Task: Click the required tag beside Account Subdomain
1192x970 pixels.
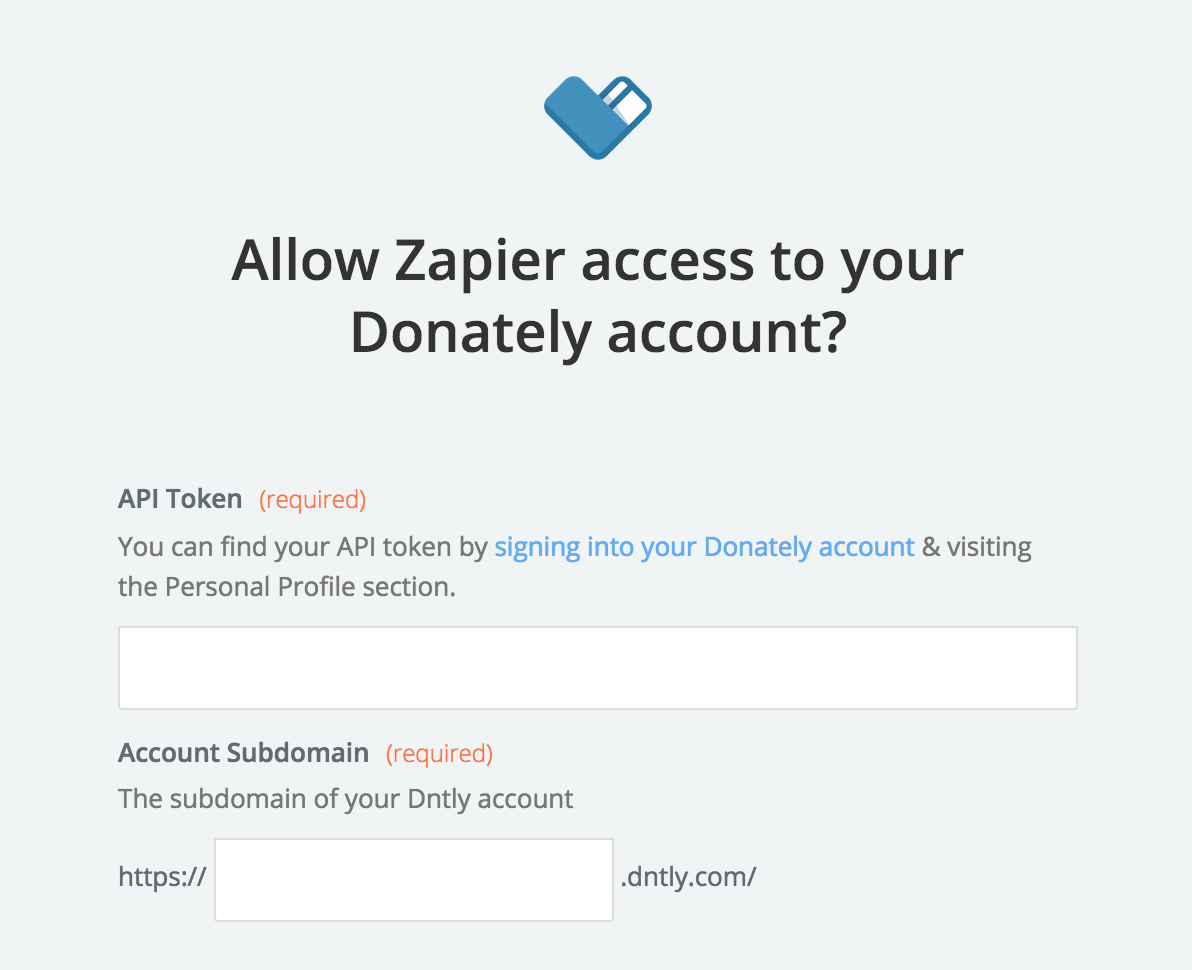Action: pos(439,753)
